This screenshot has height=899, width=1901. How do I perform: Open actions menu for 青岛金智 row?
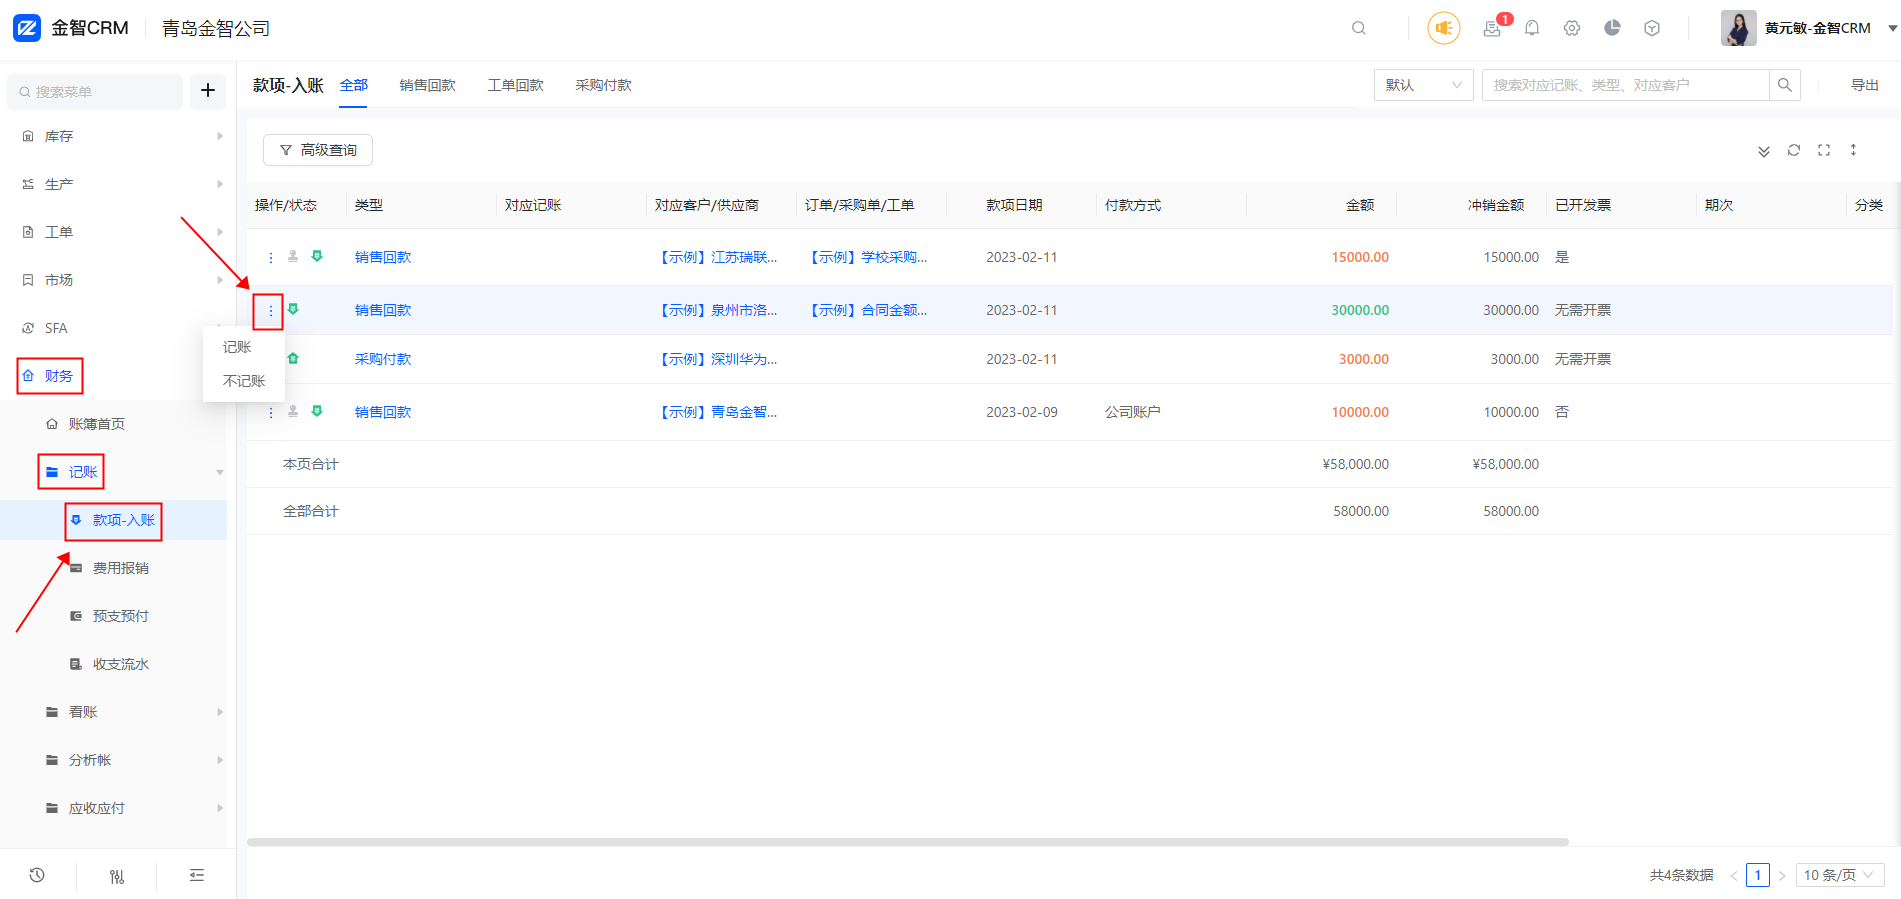(x=271, y=412)
